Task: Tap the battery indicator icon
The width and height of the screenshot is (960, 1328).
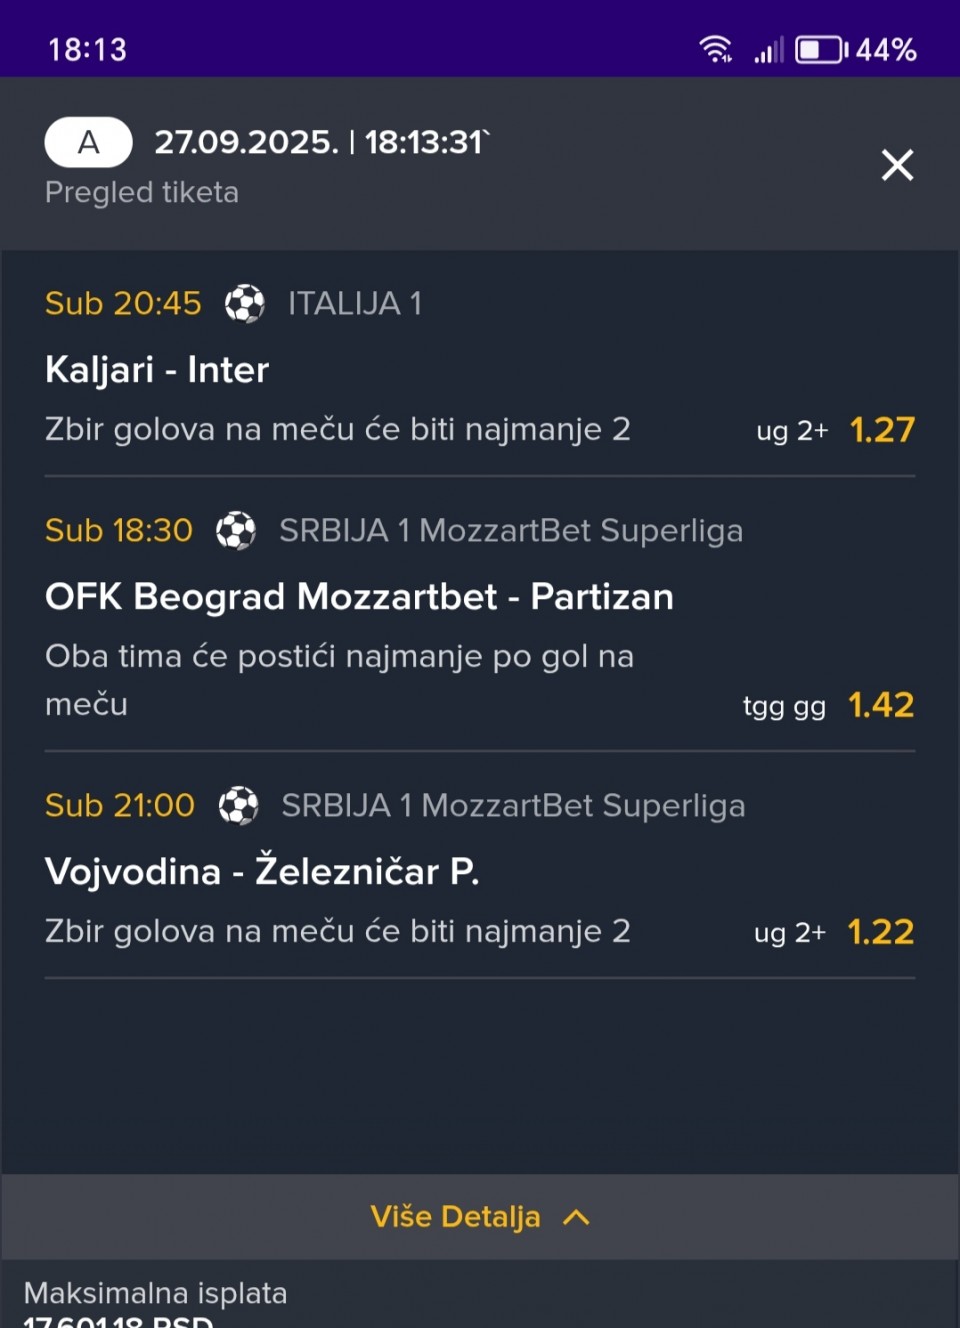Action: click(821, 49)
